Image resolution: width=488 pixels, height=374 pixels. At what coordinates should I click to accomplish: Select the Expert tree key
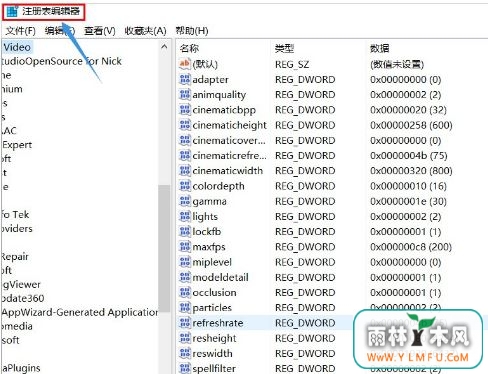pyautogui.click(x=17, y=145)
